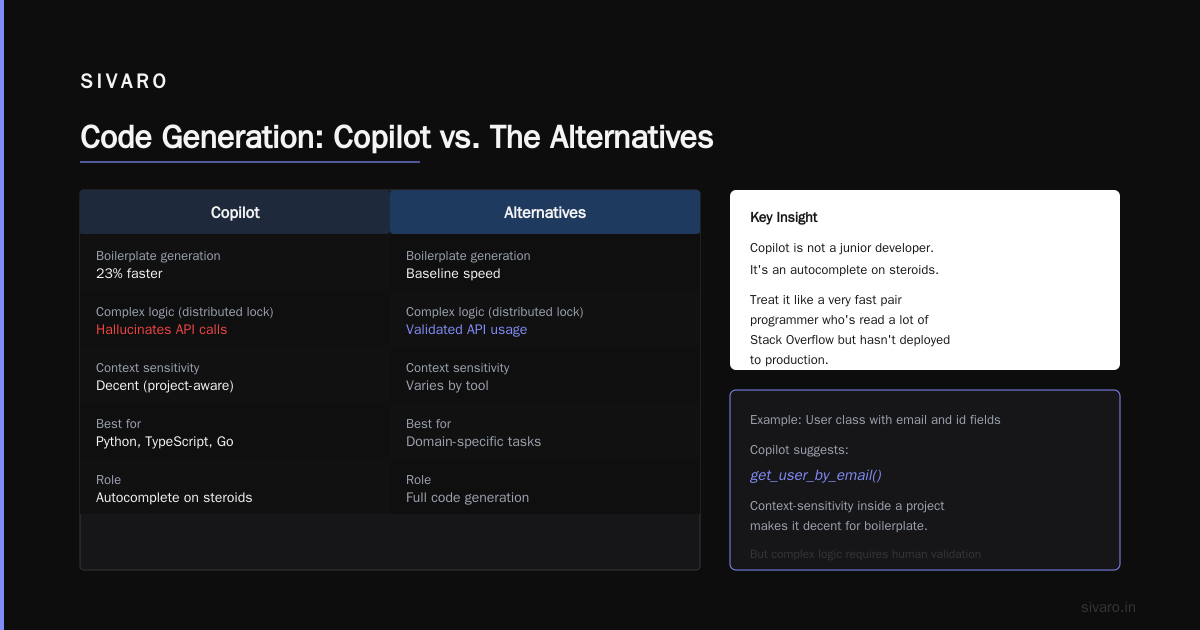
Task: Click the 'Copilot suggests:' label
Action: (799, 449)
